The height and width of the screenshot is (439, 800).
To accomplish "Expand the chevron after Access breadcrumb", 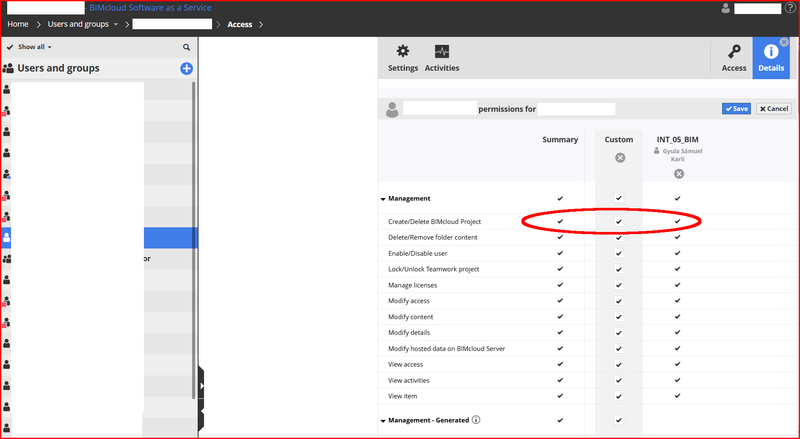I will pos(261,25).
